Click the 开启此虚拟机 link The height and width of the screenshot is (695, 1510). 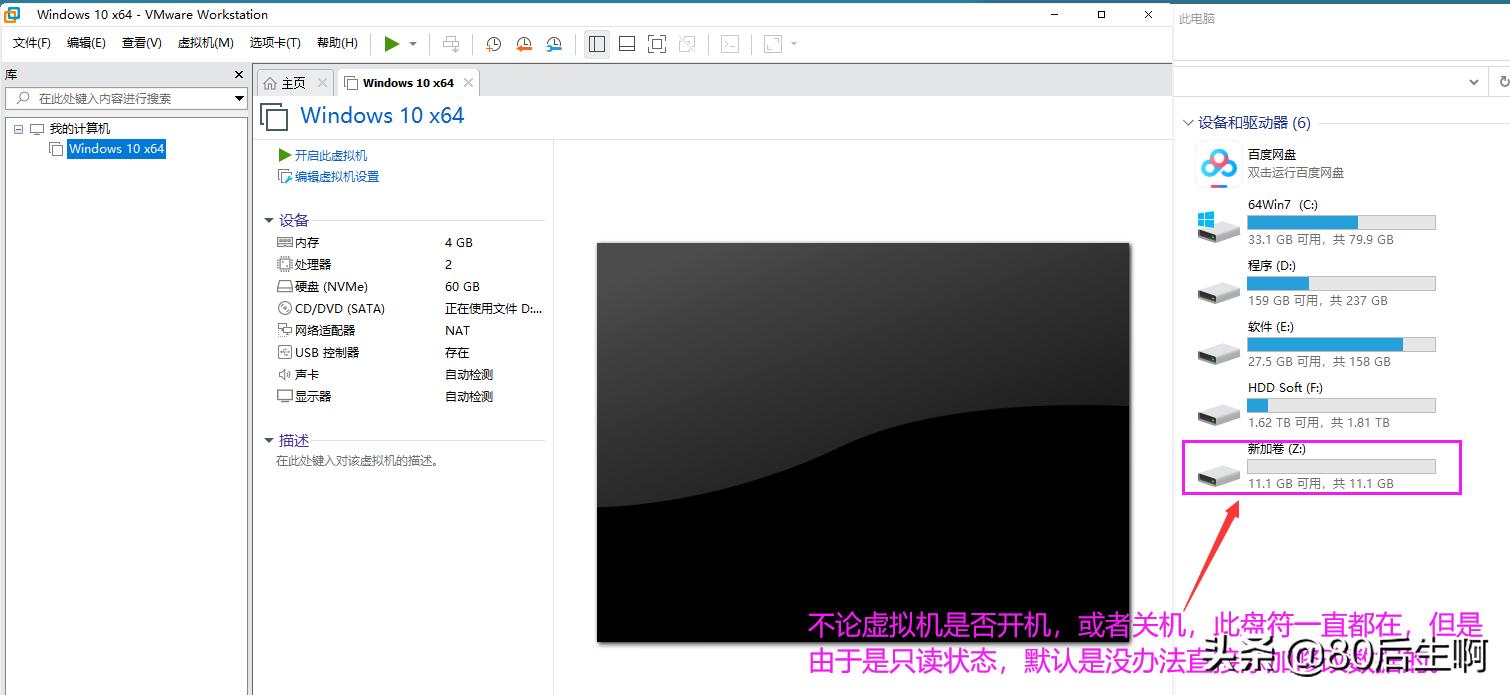(328, 154)
